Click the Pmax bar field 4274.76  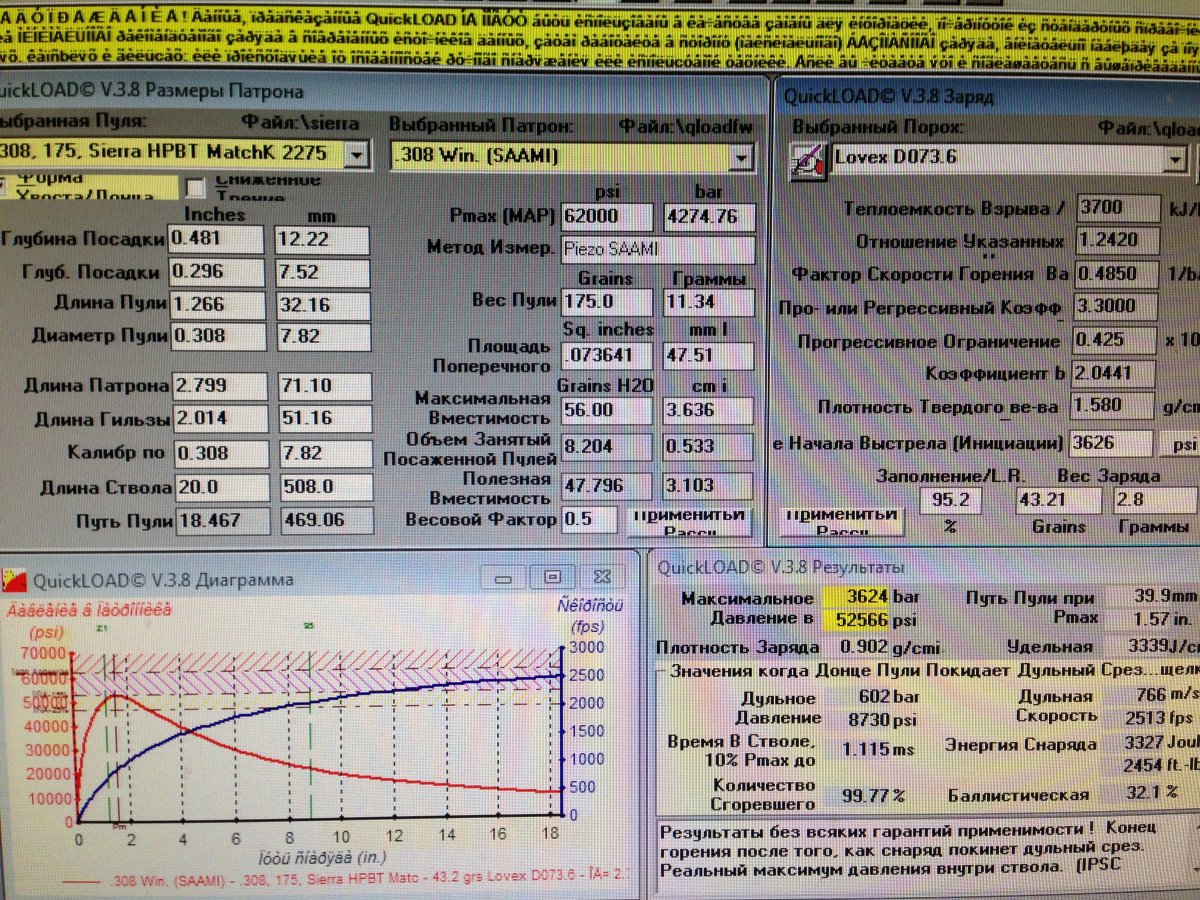pos(709,218)
